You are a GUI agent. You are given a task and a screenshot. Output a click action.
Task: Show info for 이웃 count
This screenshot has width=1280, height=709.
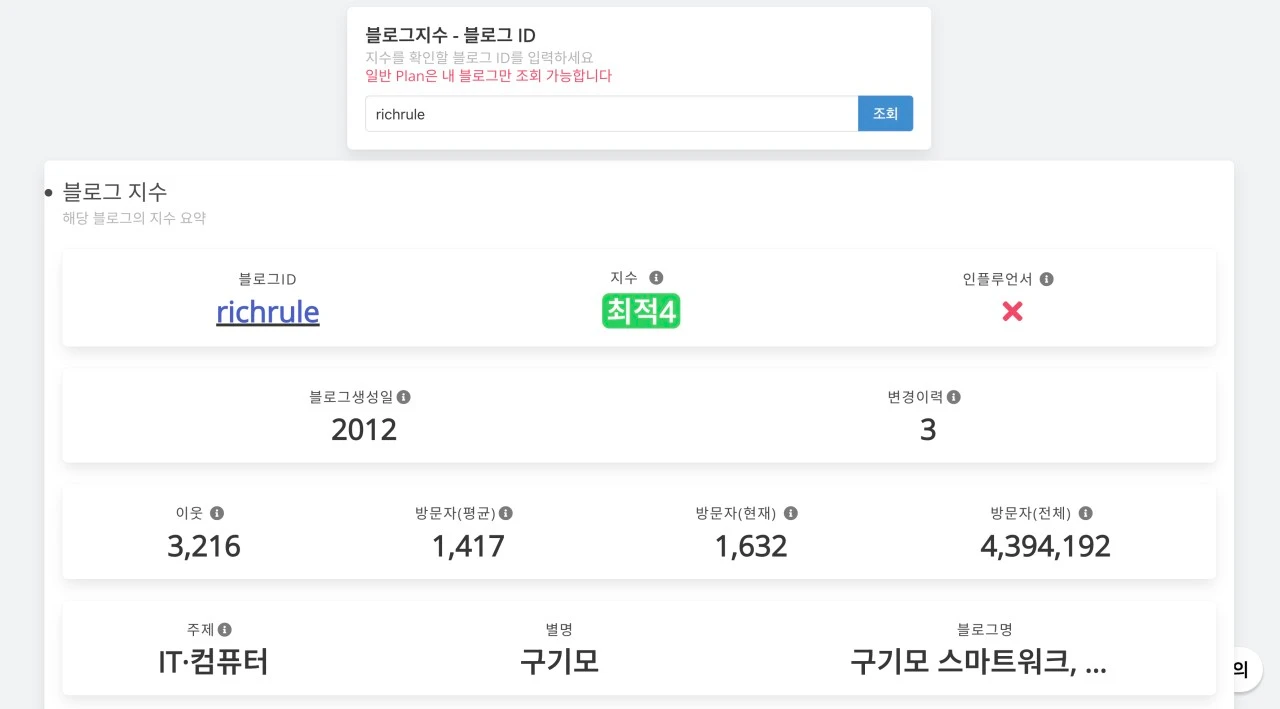217,513
